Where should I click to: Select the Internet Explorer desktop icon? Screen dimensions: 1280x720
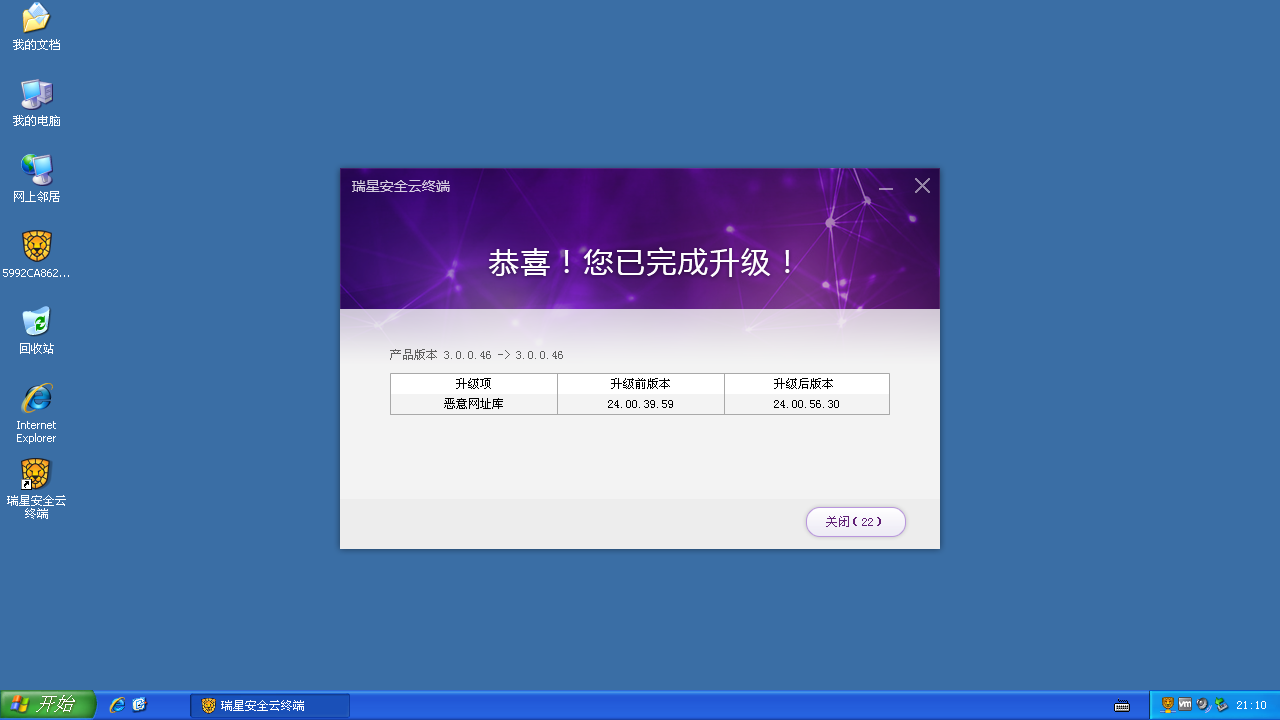pos(36,413)
